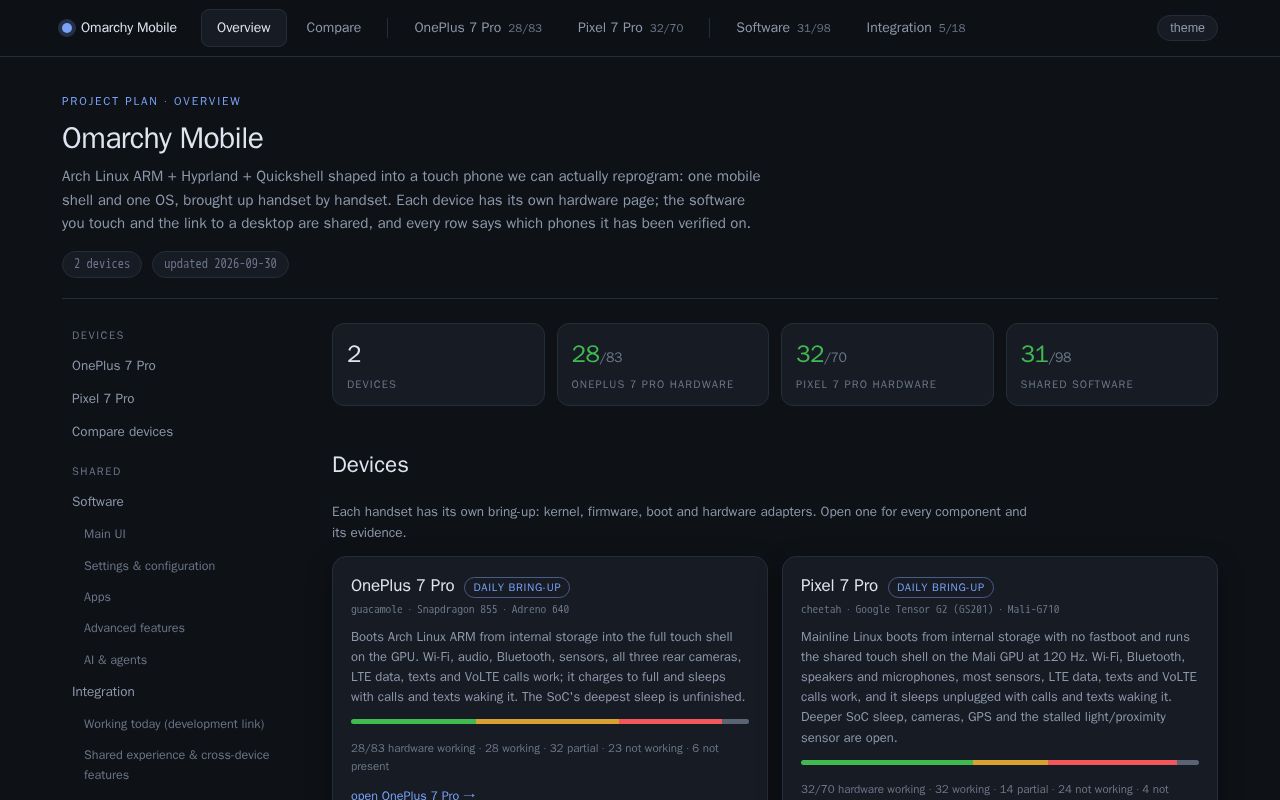Click the Devices section heading
1280x800 pixels.
[370, 465]
